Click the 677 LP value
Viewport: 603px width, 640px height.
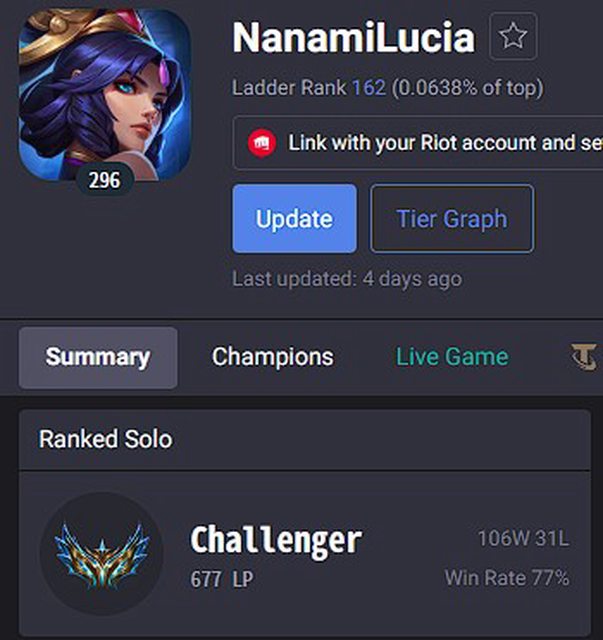(222, 579)
